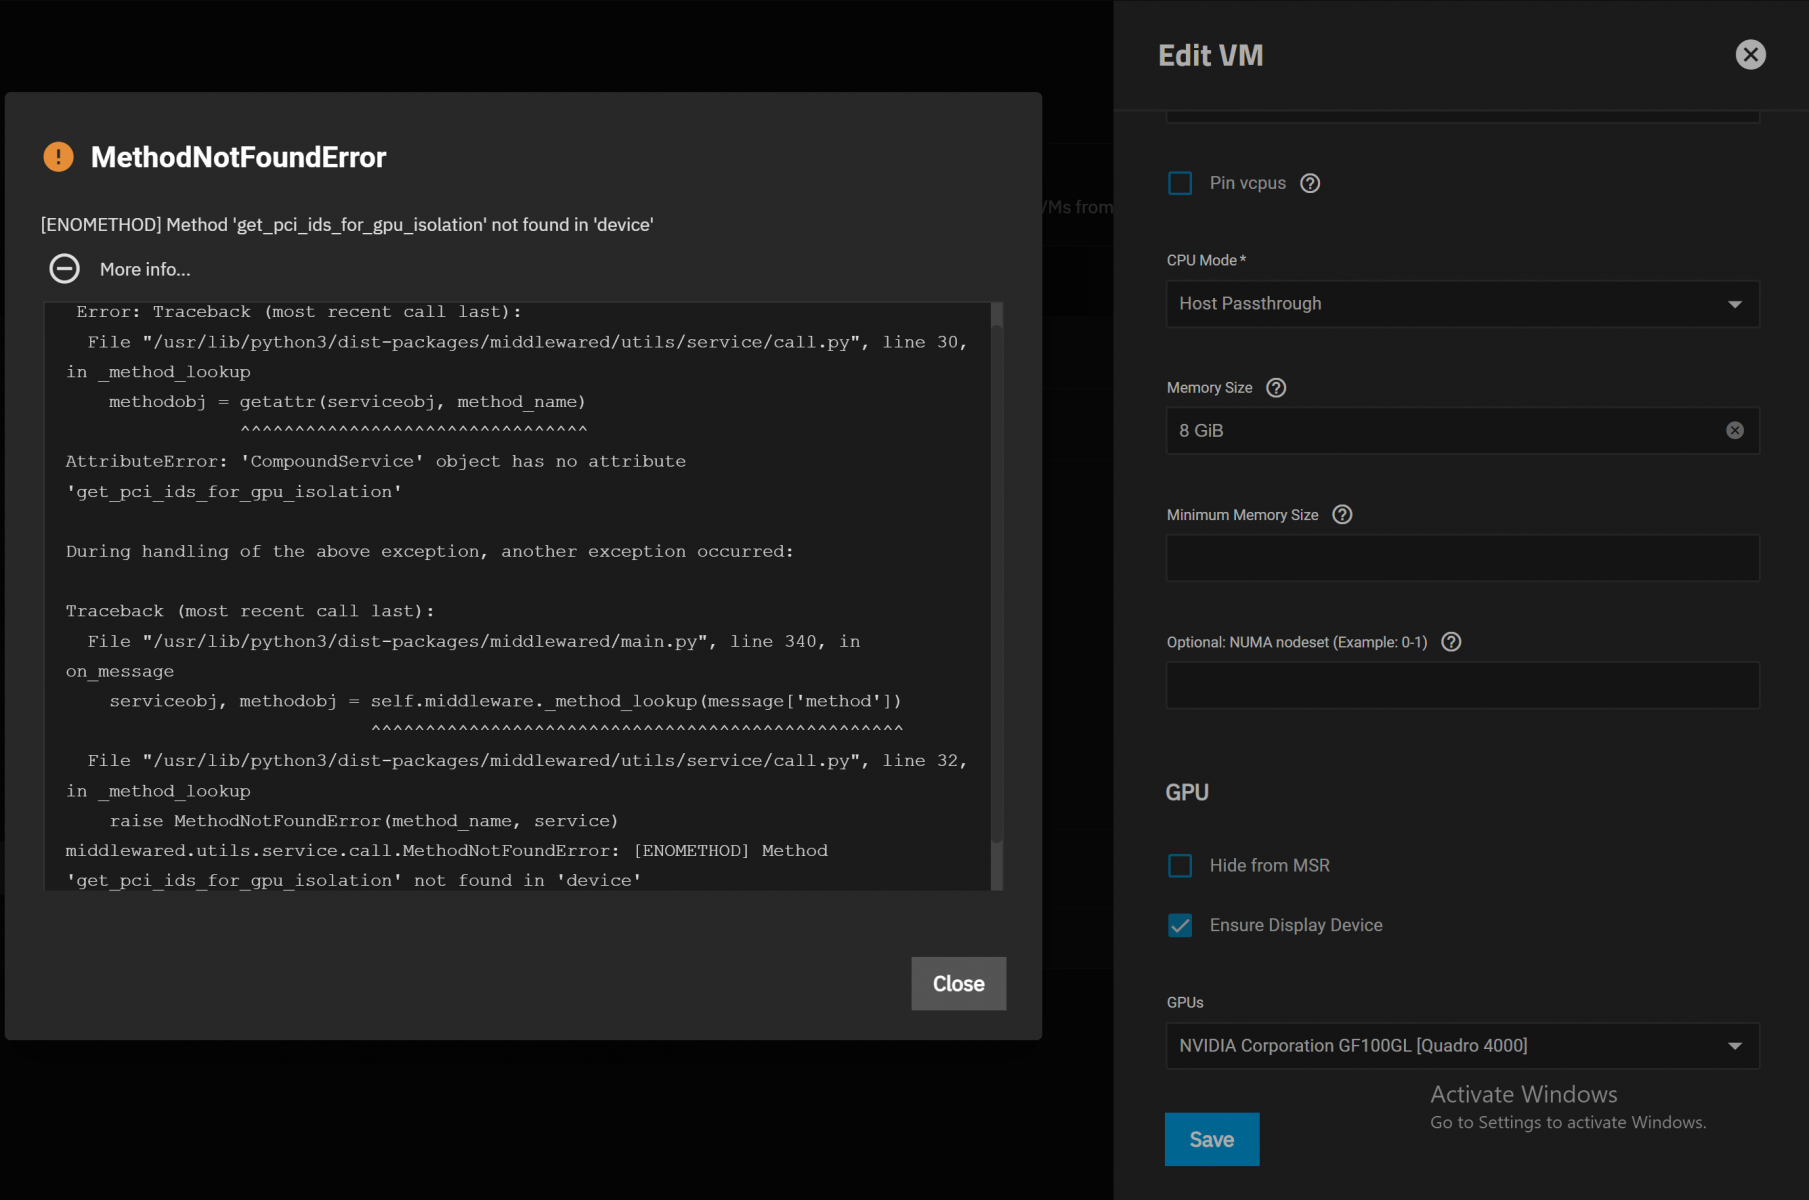Screen dimensions: 1809x1200
Task: Clear the Memory Size field value
Action: click(1735, 430)
